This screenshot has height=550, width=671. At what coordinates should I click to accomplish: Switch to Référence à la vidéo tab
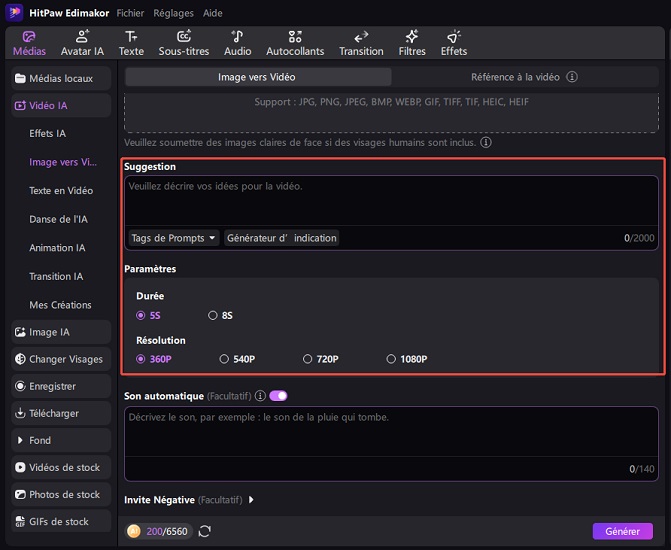(x=524, y=77)
